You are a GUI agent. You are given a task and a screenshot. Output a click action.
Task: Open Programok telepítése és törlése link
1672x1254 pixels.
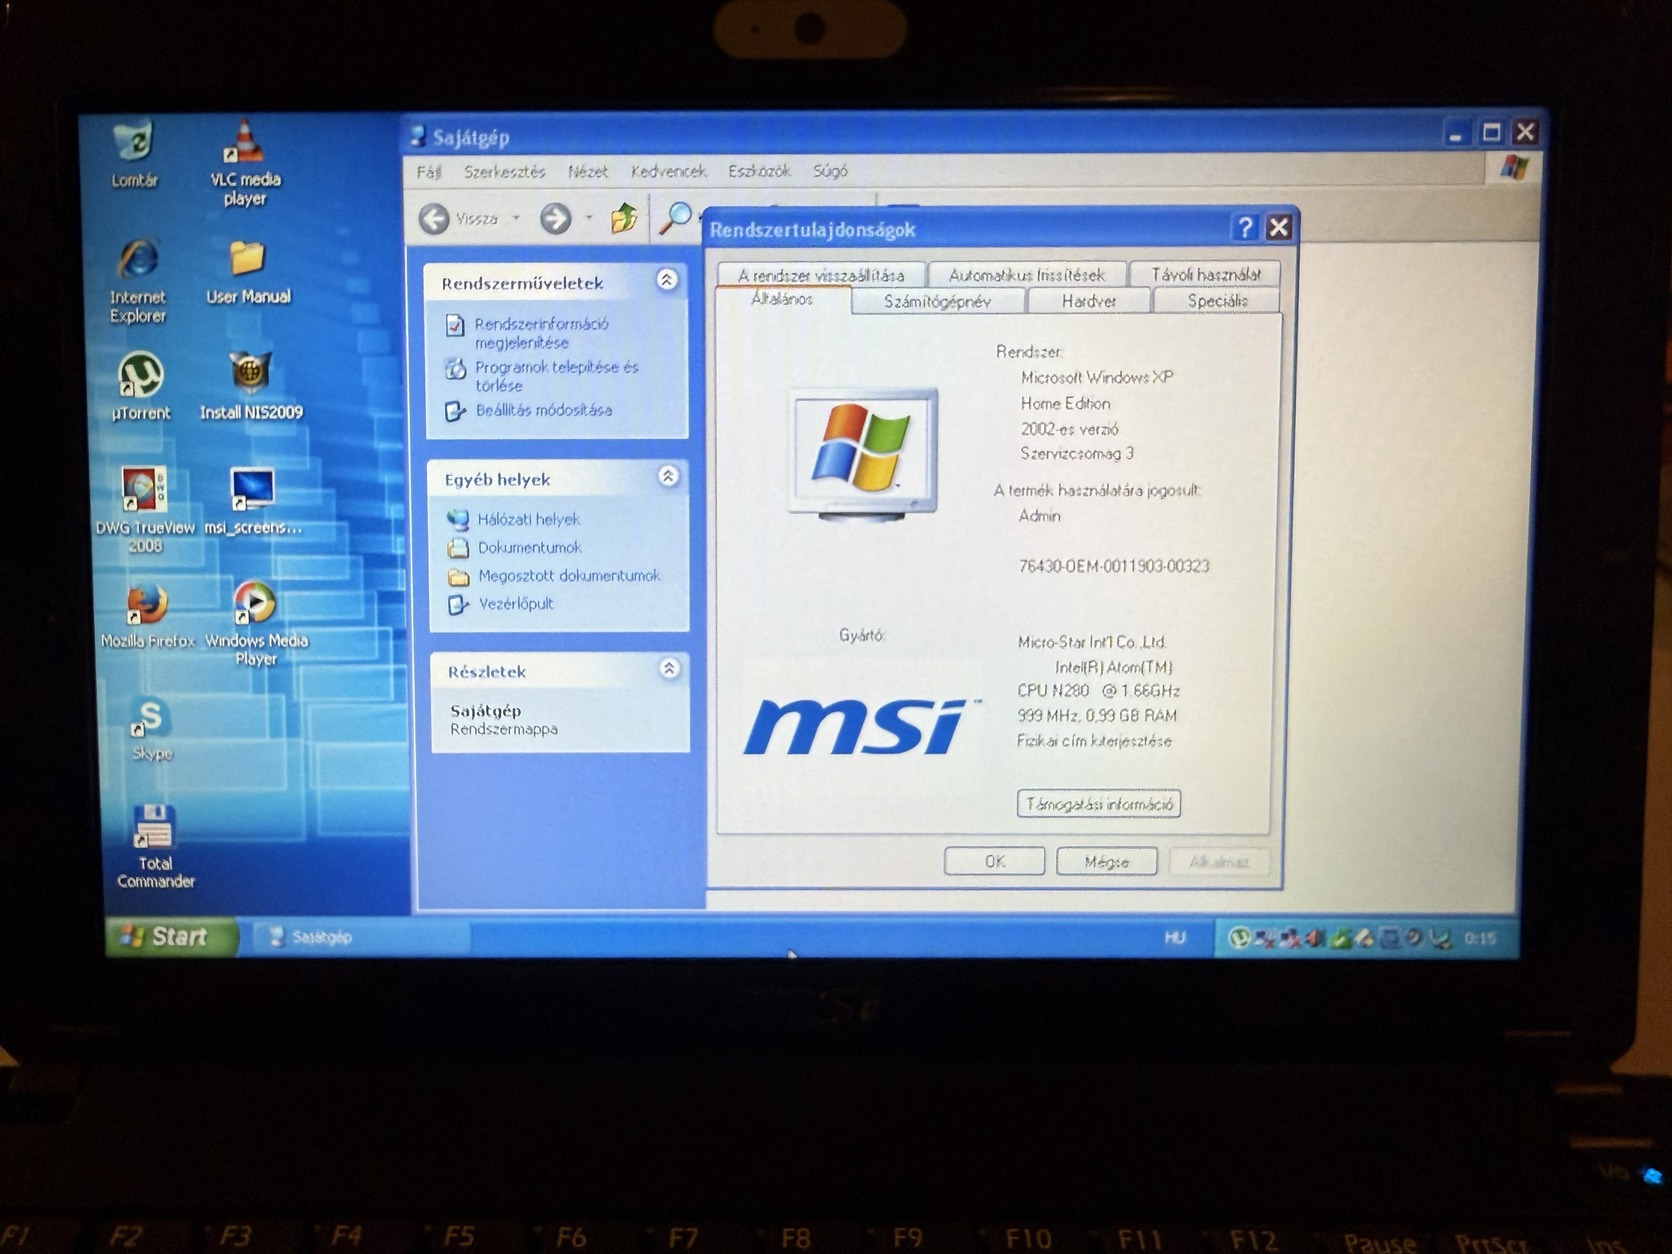[556, 376]
